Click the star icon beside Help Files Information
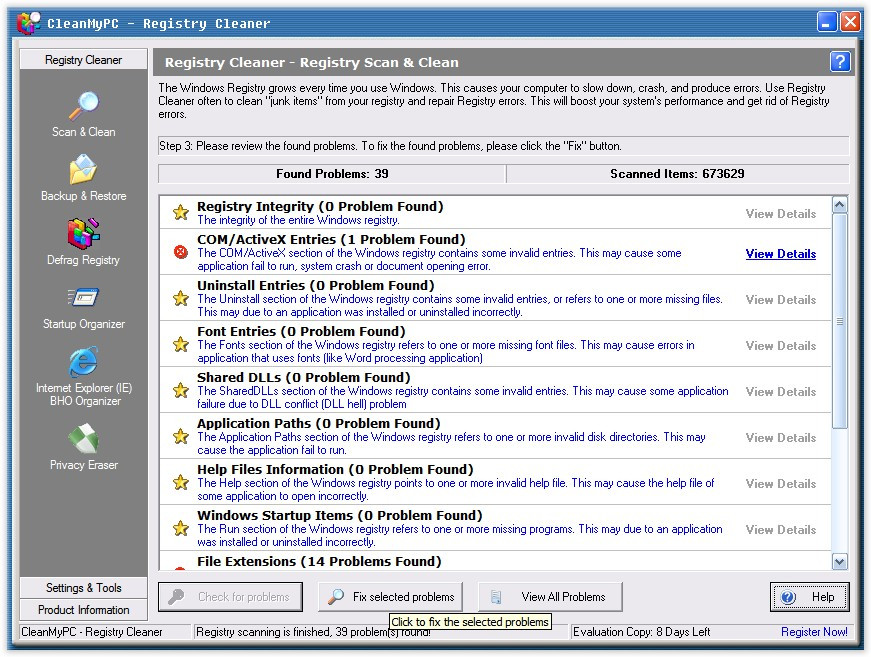This screenshot has width=871, height=657. coord(181,483)
